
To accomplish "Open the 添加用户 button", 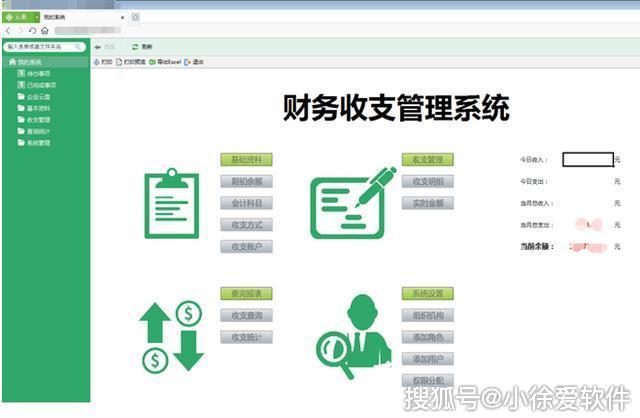I will click(428, 359).
